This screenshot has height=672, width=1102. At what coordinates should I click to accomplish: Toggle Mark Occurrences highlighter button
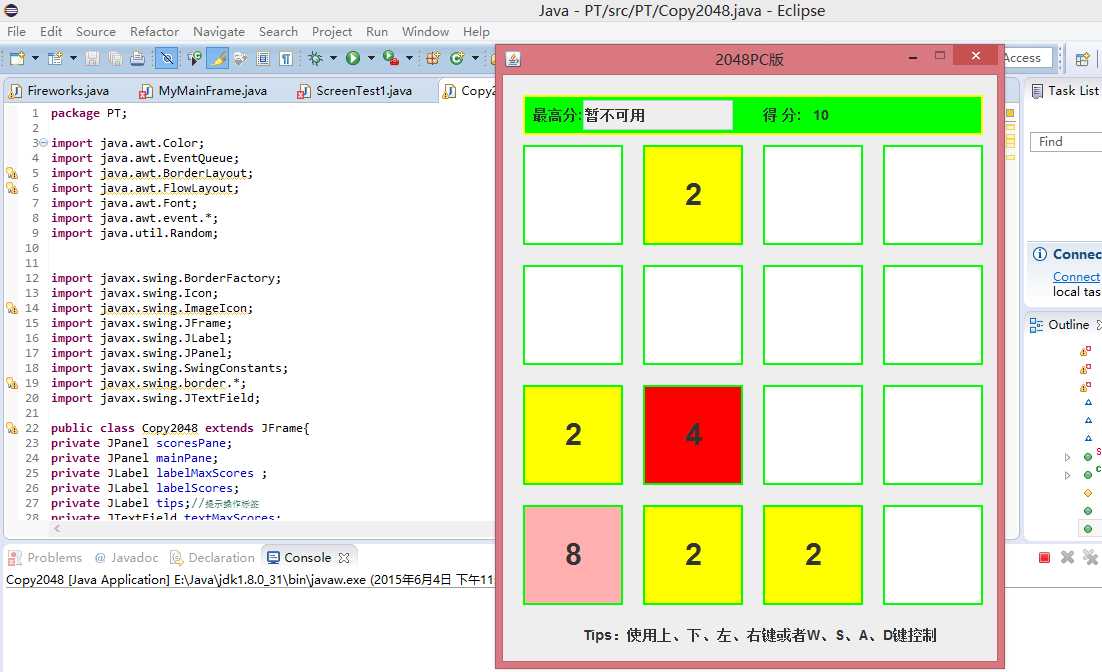click(x=218, y=58)
